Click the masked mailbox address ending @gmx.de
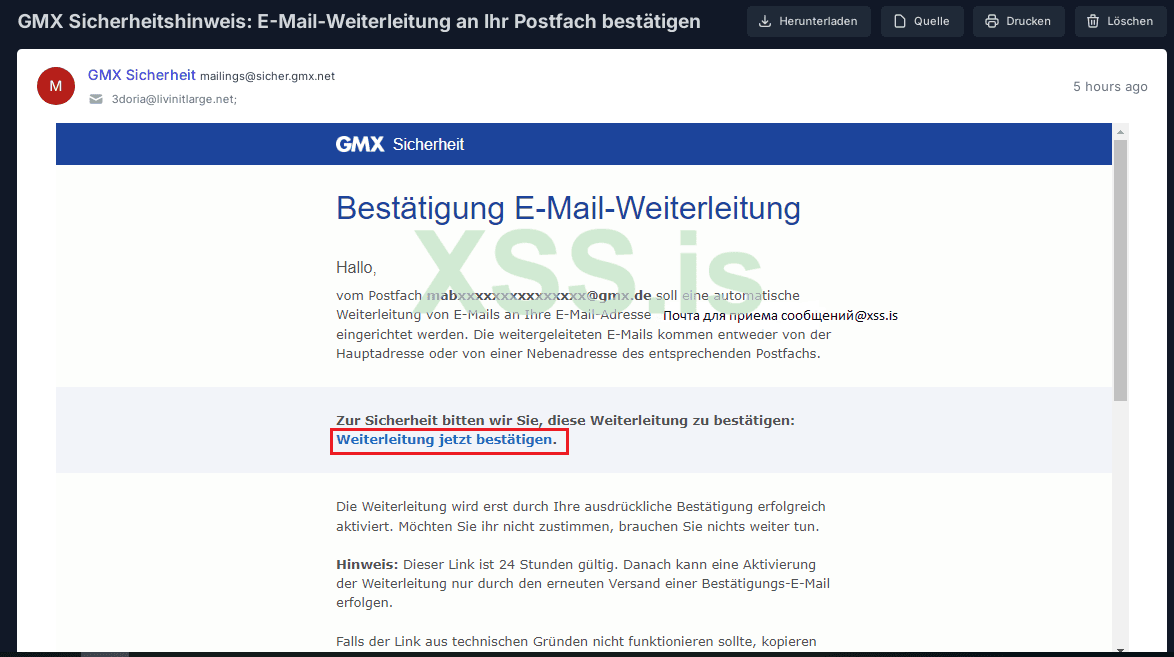Viewport: 1174px width, 657px height. [538, 295]
